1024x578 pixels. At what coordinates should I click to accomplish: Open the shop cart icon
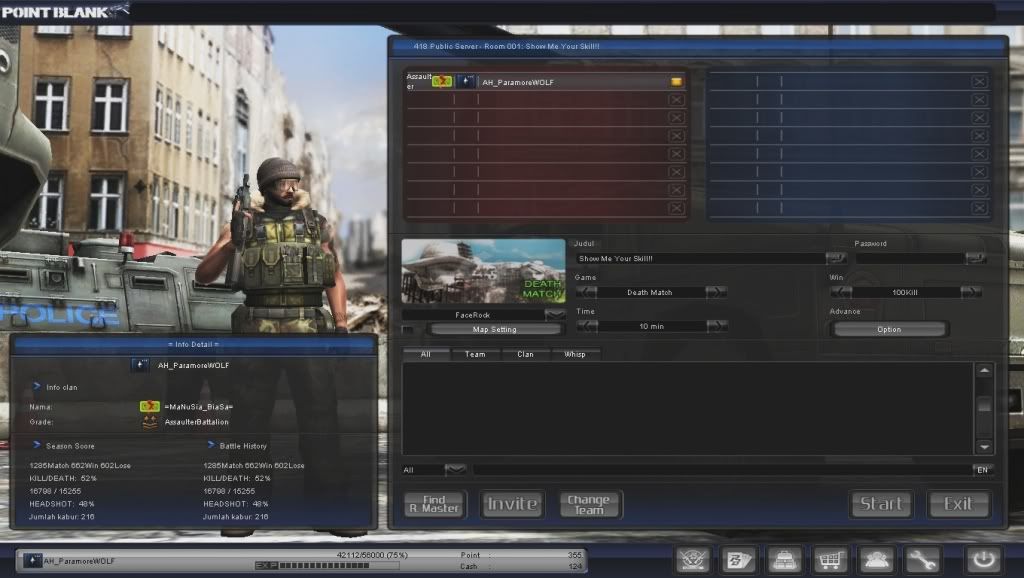point(830,560)
